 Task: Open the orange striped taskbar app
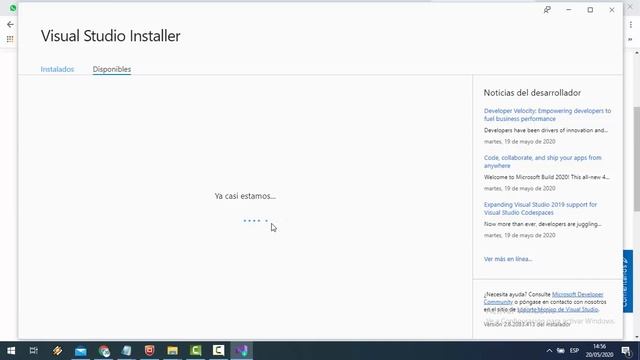pyautogui.click(x=57, y=351)
